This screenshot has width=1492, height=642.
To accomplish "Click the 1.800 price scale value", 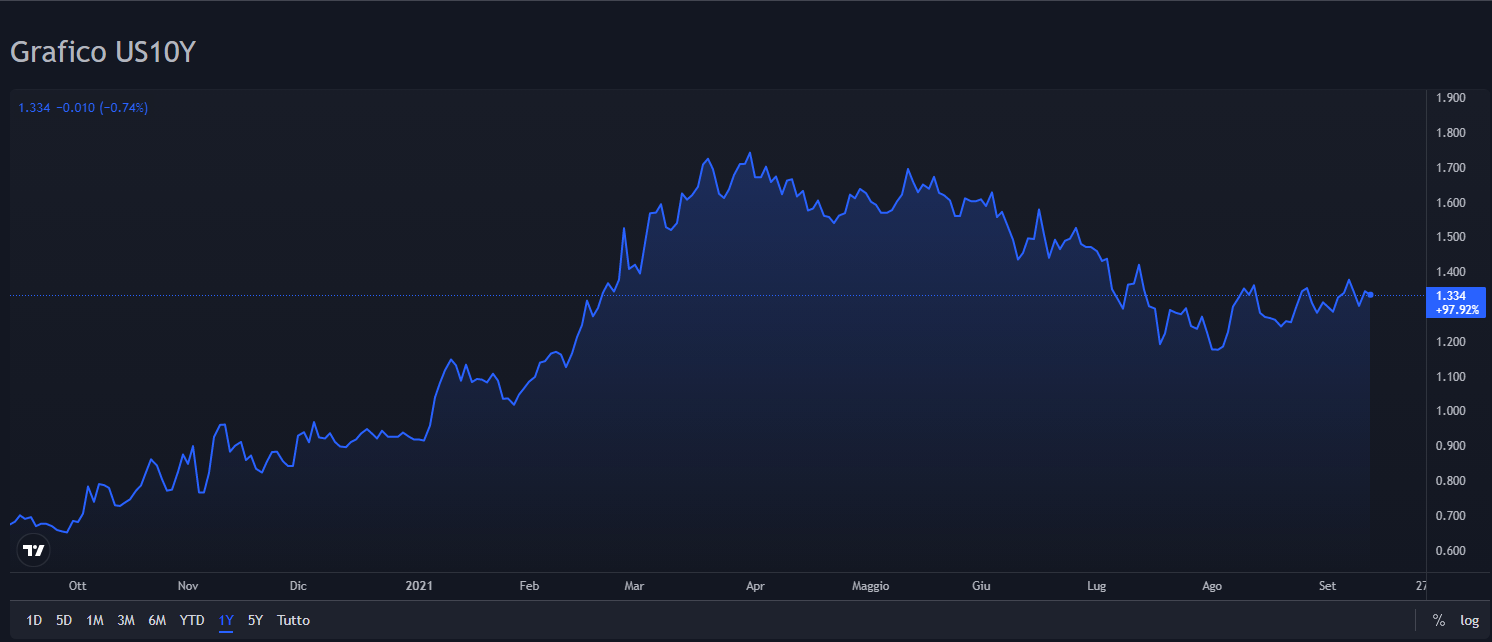I will [x=1451, y=133].
